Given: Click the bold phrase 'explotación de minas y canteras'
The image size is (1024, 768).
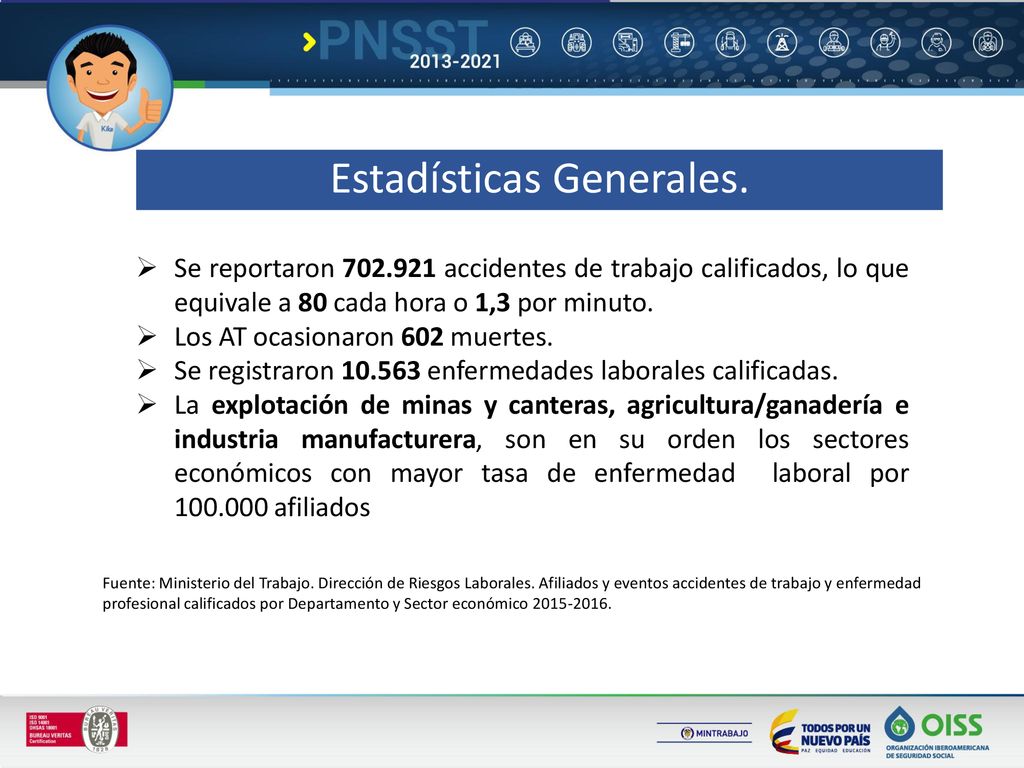Looking at the screenshot, I should [x=413, y=406].
